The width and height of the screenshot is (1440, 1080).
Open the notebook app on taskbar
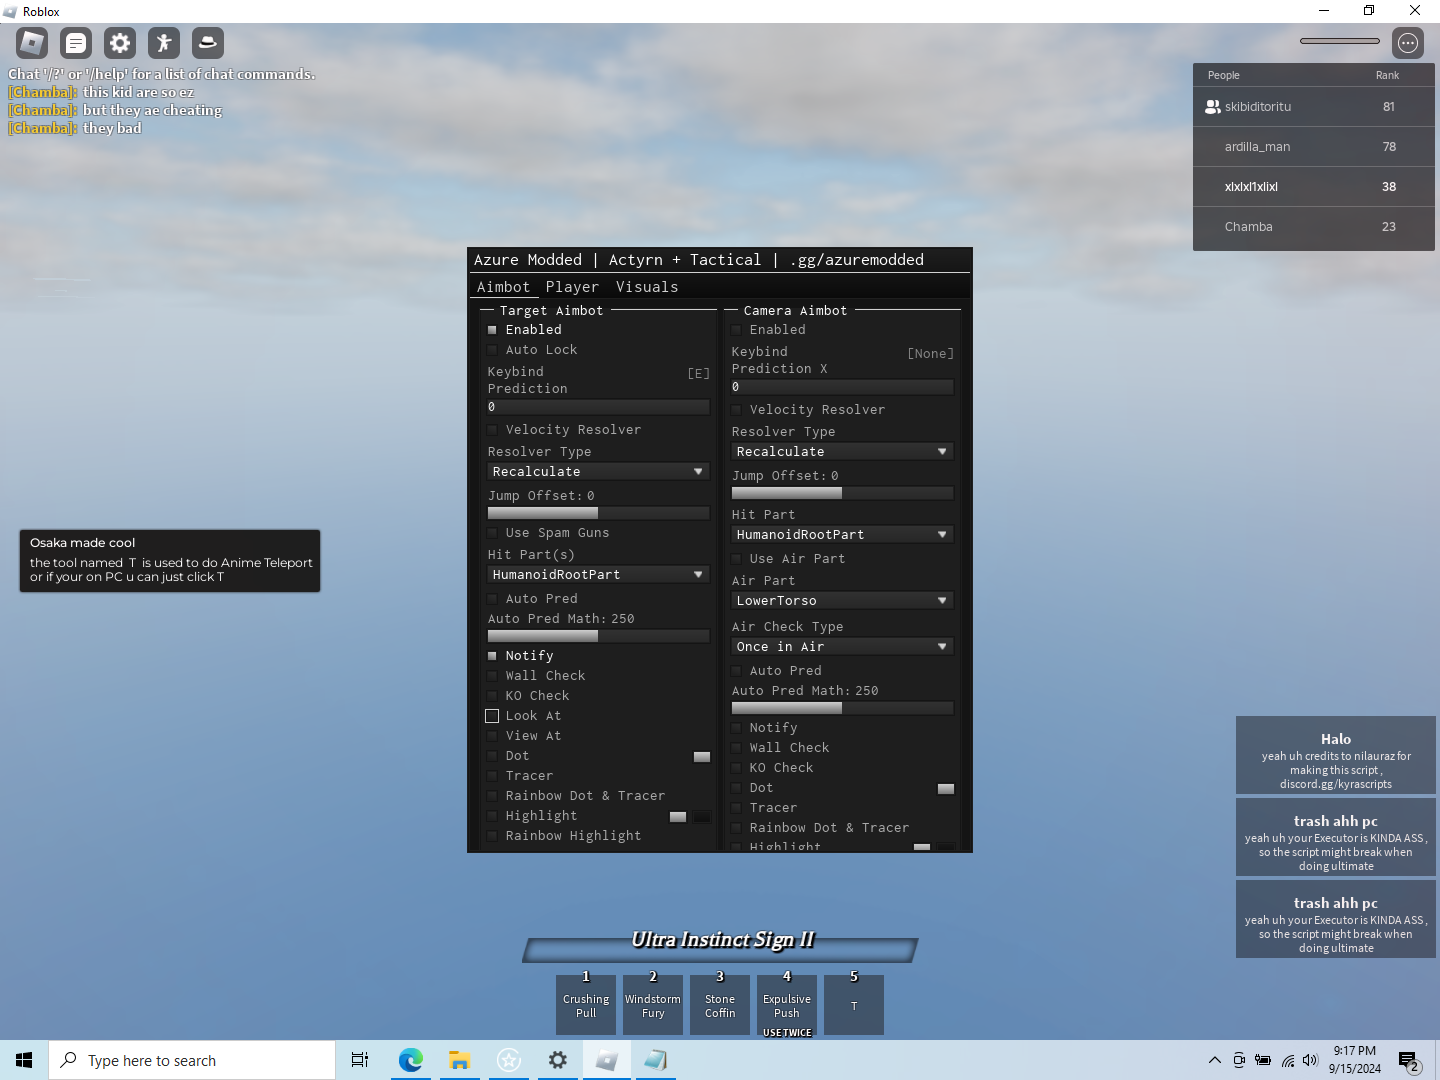[x=655, y=1060]
